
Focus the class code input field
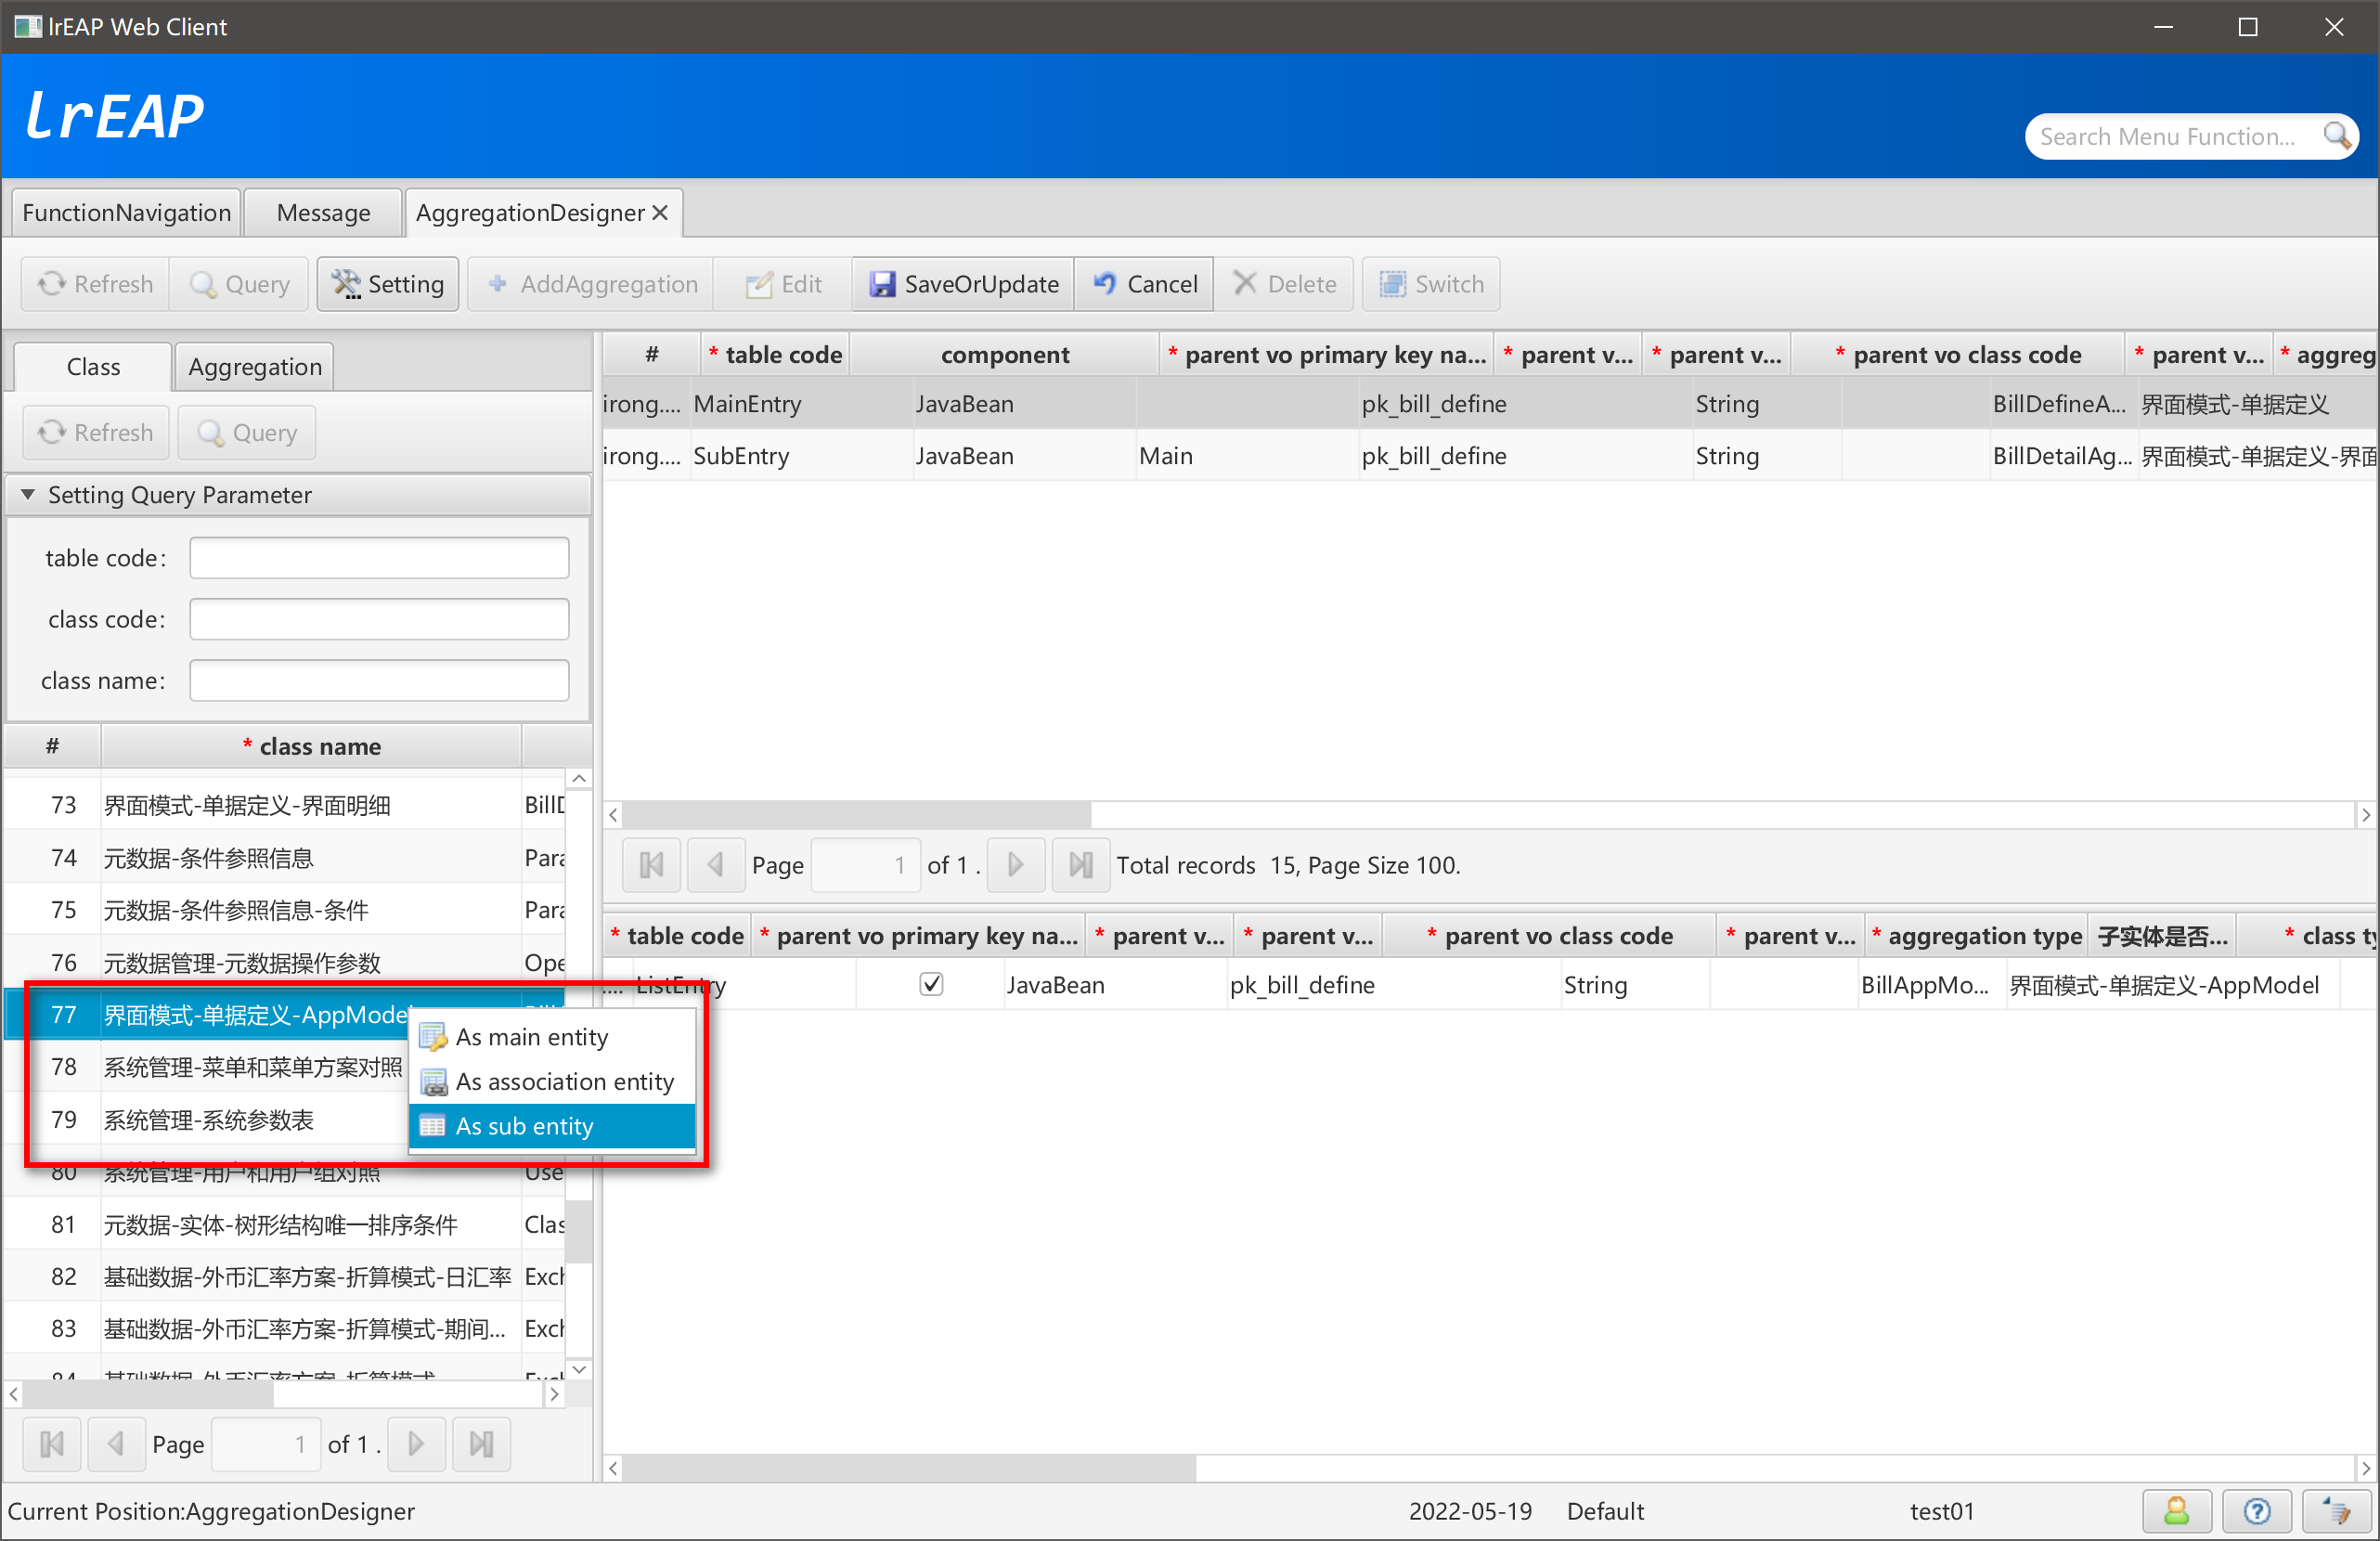point(379,619)
